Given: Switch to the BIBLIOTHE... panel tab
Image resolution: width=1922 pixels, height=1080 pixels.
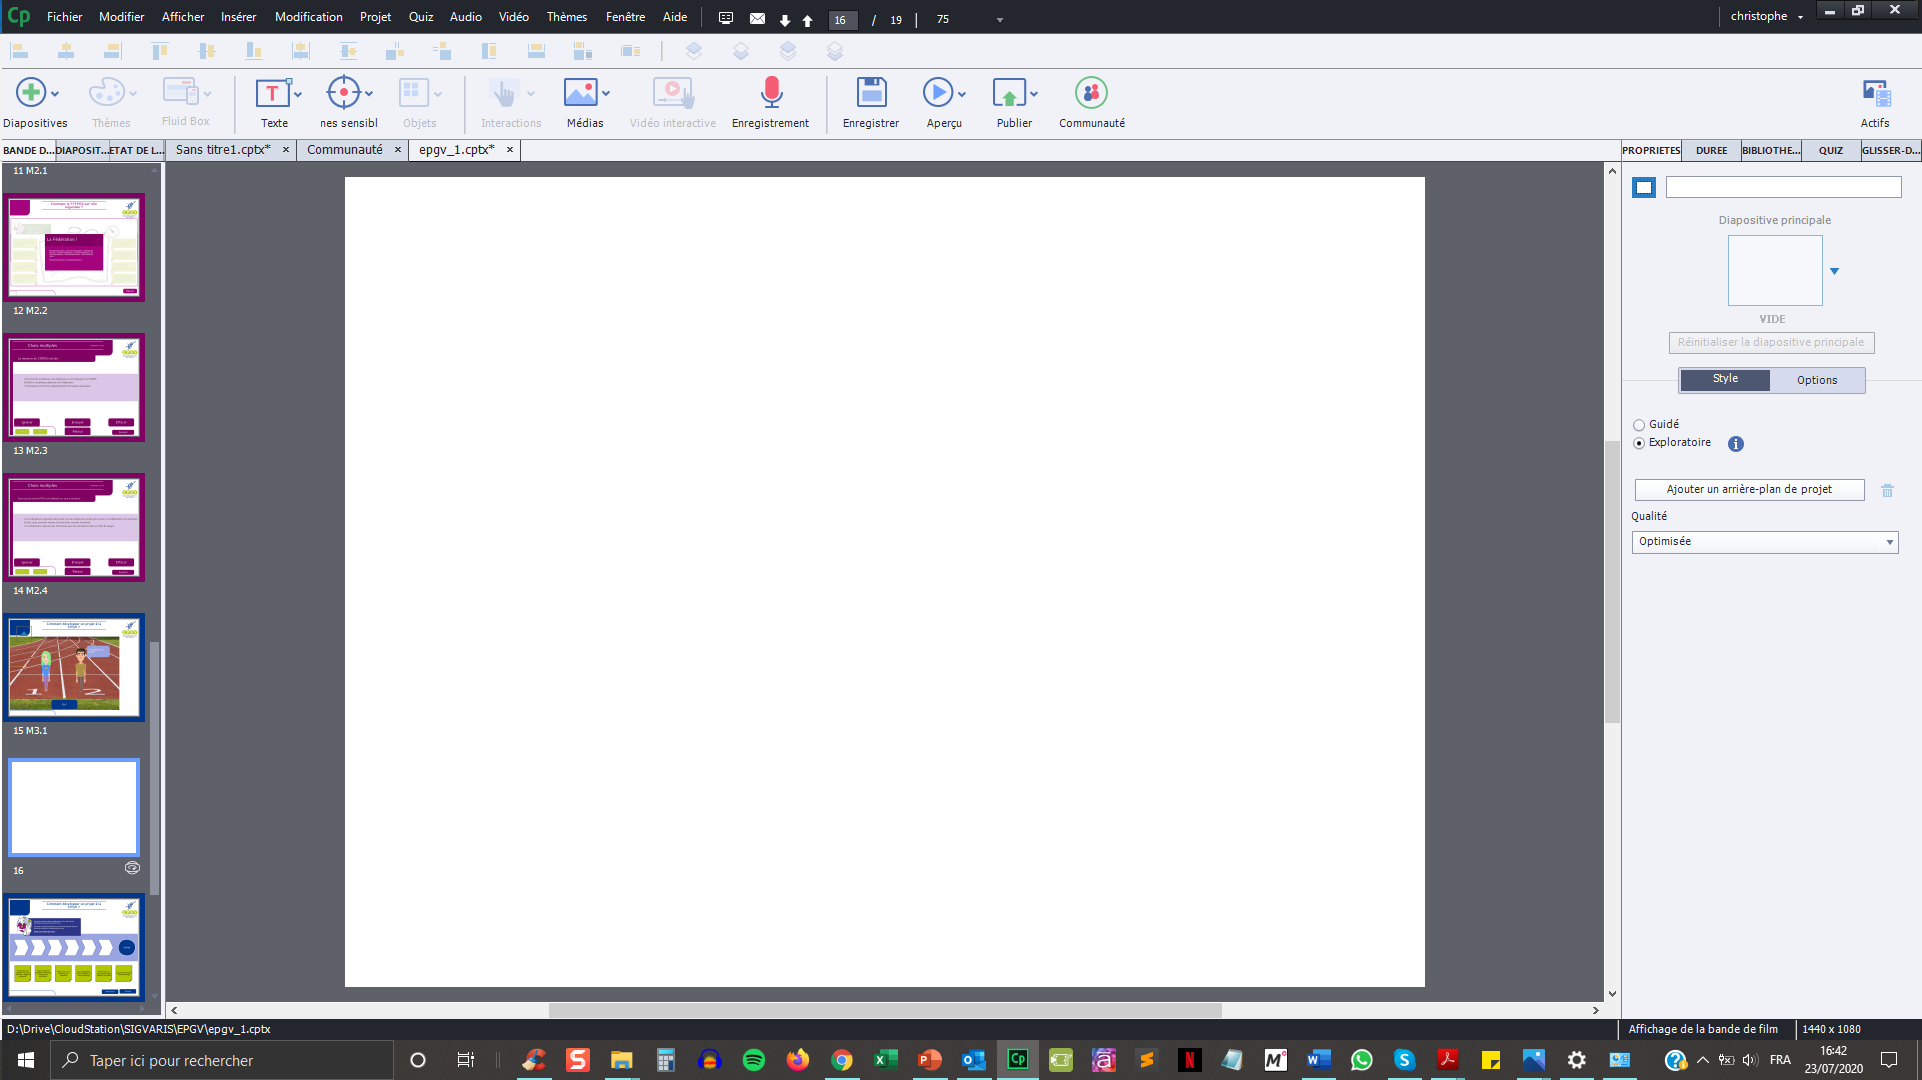Looking at the screenshot, I should click(1770, 151).
